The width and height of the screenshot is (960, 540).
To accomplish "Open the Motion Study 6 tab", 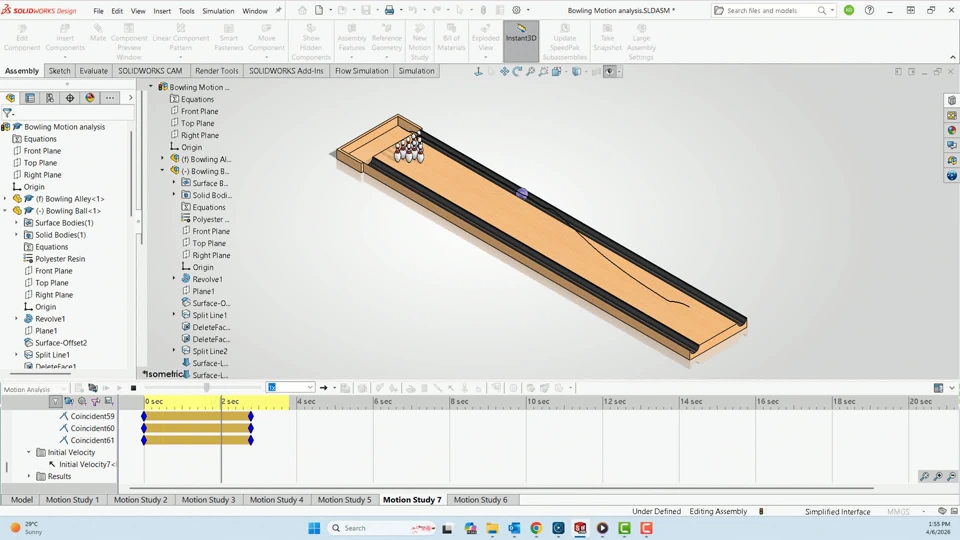I will 481,500.
